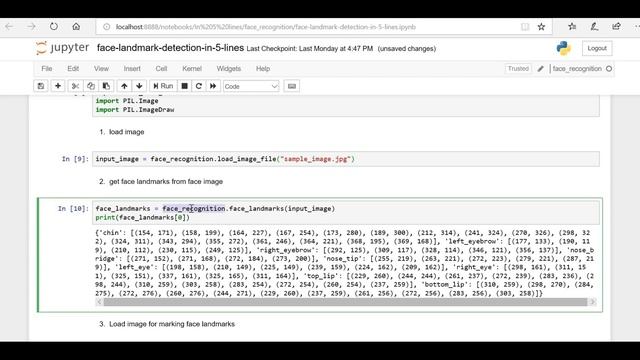The image size is (640, 360).
Task: Add page to favorites star icon
Action: pyautogui.click(x=541, y=27)
